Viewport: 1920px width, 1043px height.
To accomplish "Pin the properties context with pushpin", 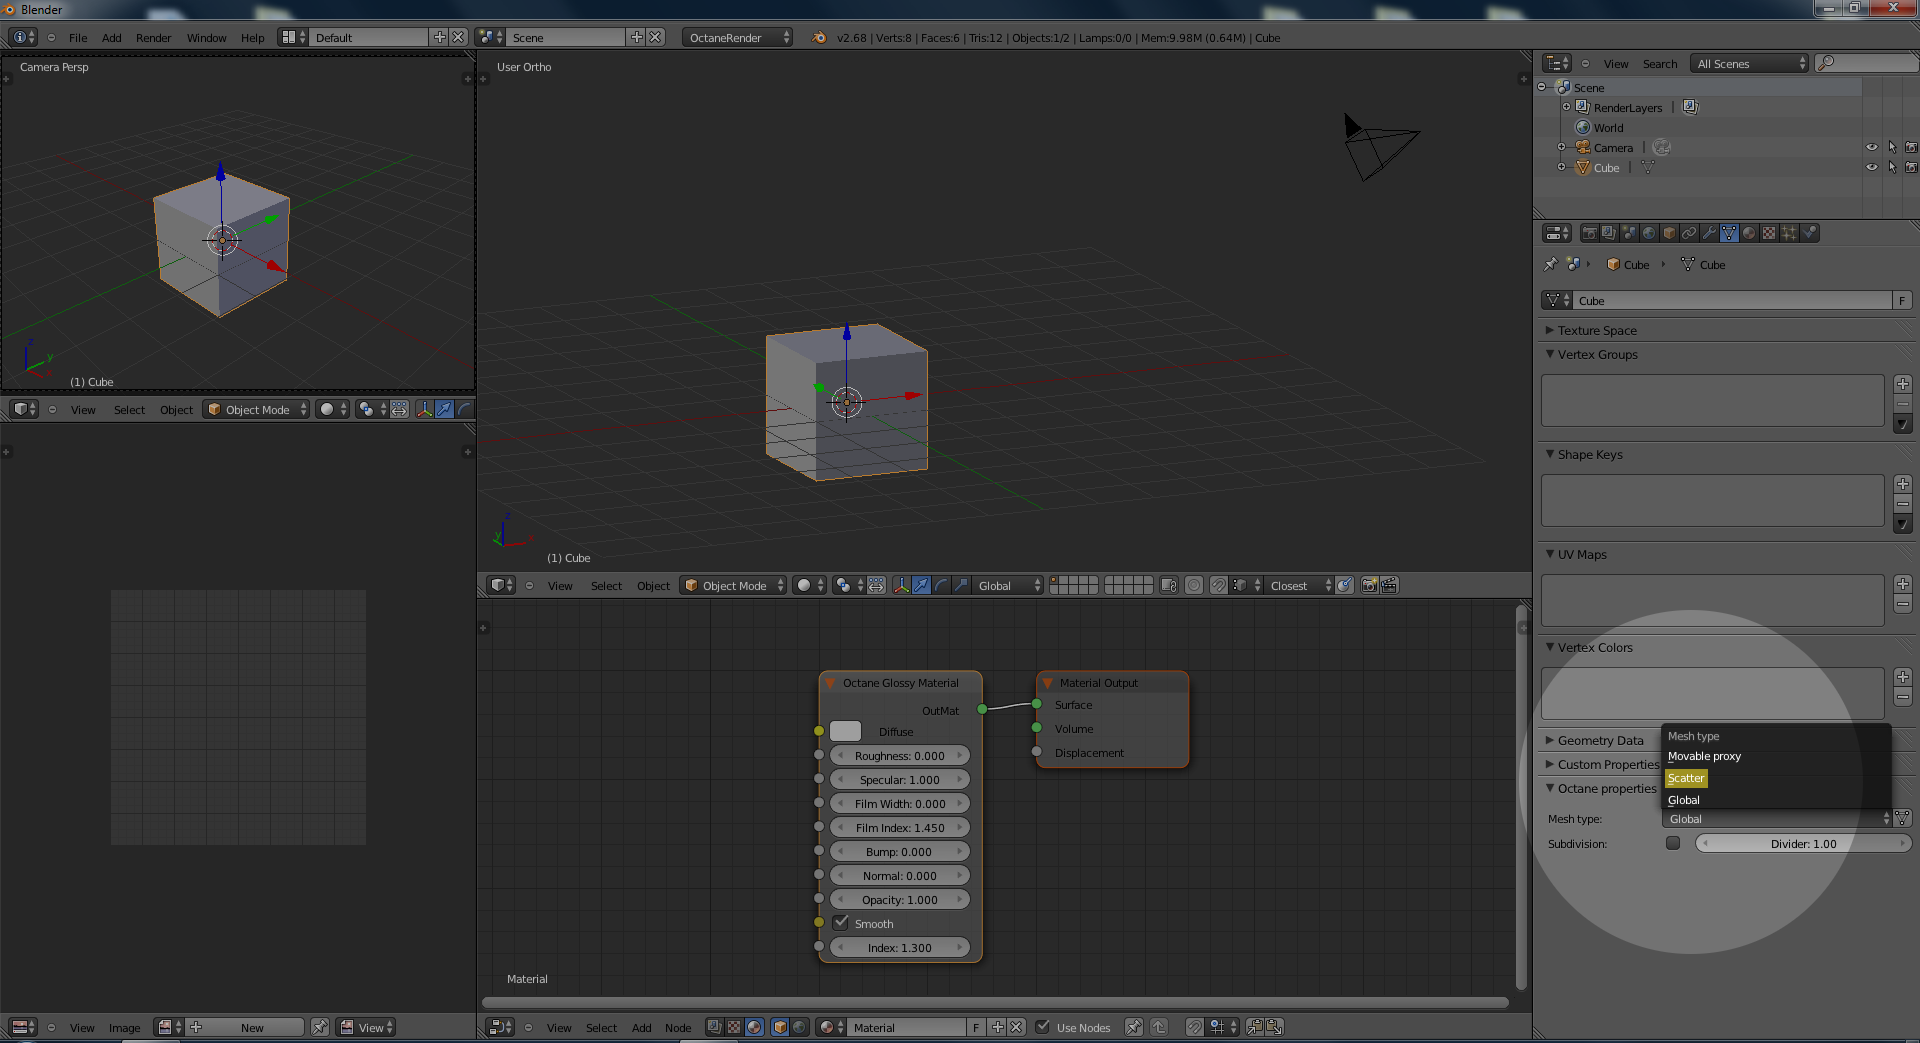I will pyautogui.click(x=1551, y=264).
